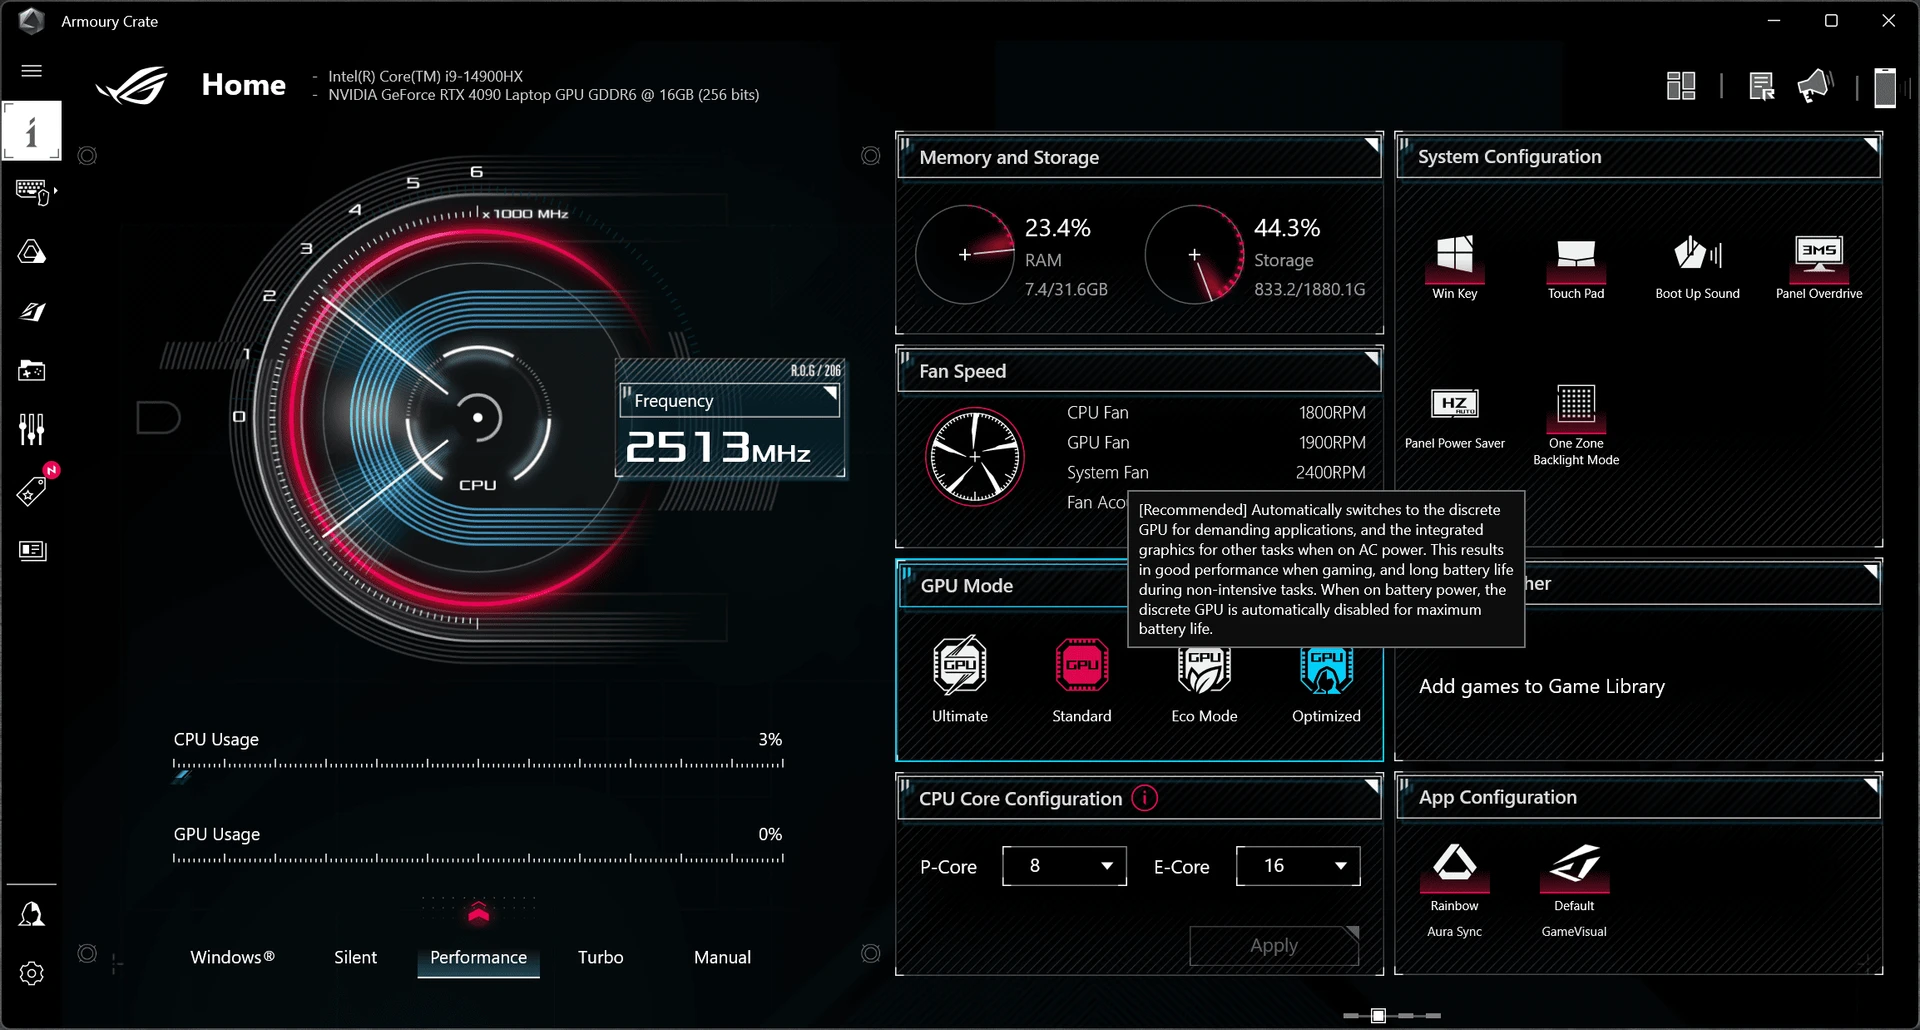Select Performance operating mode

[478, 957]
